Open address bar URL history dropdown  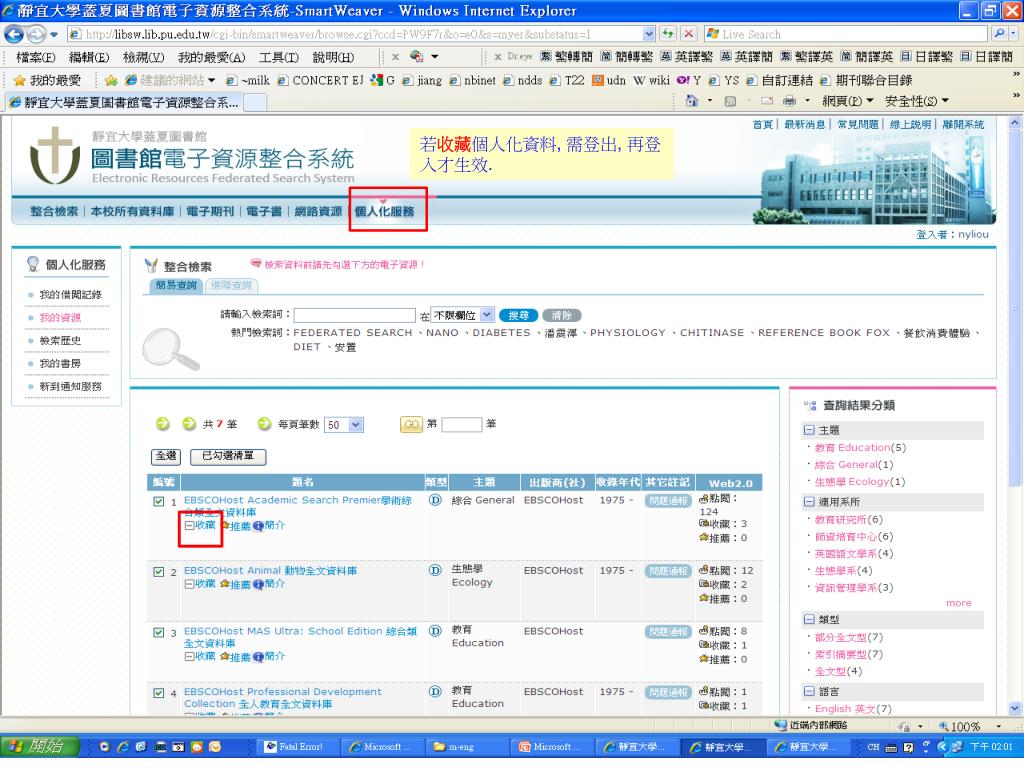(648, 34)
